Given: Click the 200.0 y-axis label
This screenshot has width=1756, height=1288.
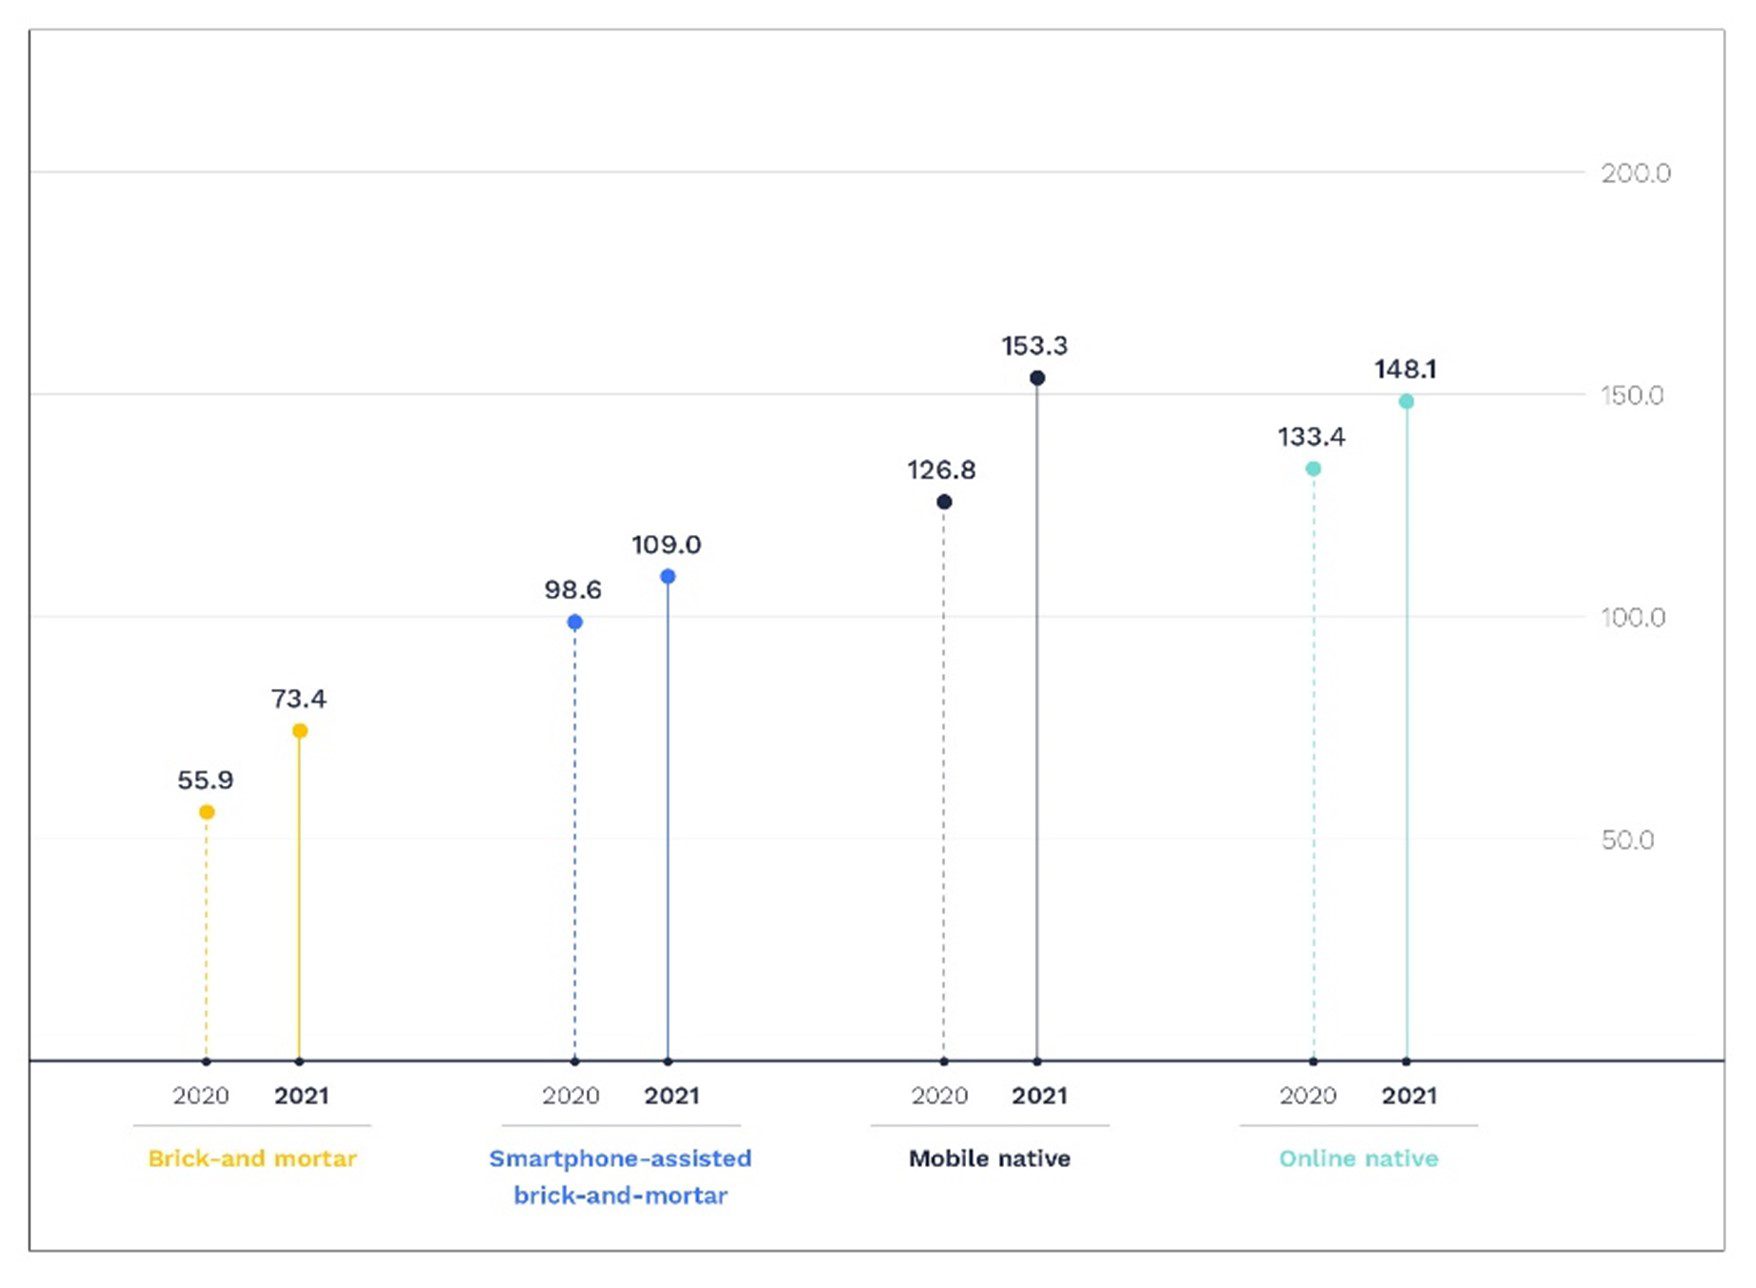Looking at the screenshot, I should click(x=1635, y=173).
